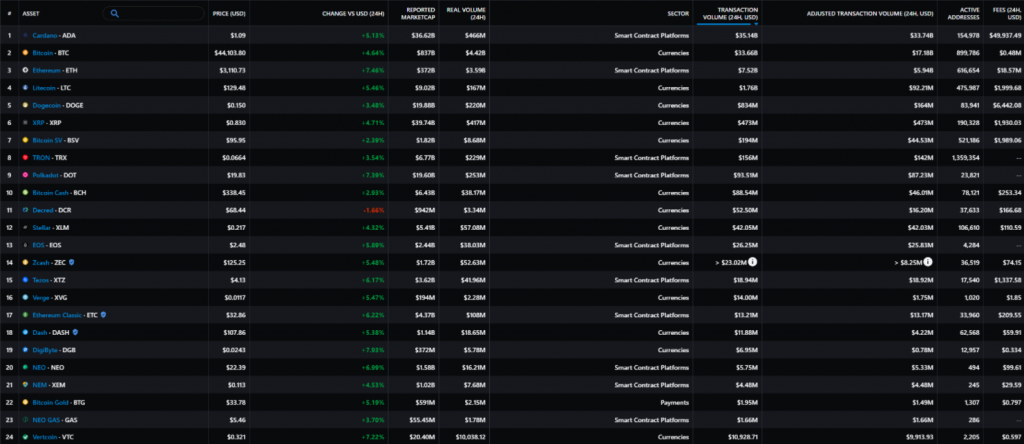Open the Ethereum Classic asset link

(x=57, y=315)
